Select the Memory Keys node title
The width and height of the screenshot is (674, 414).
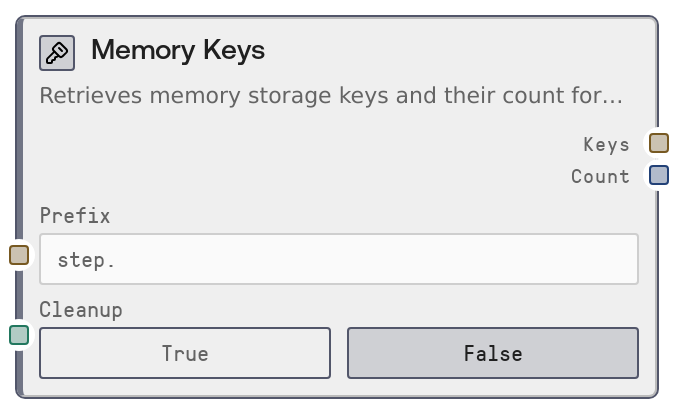tap(178, 51)
